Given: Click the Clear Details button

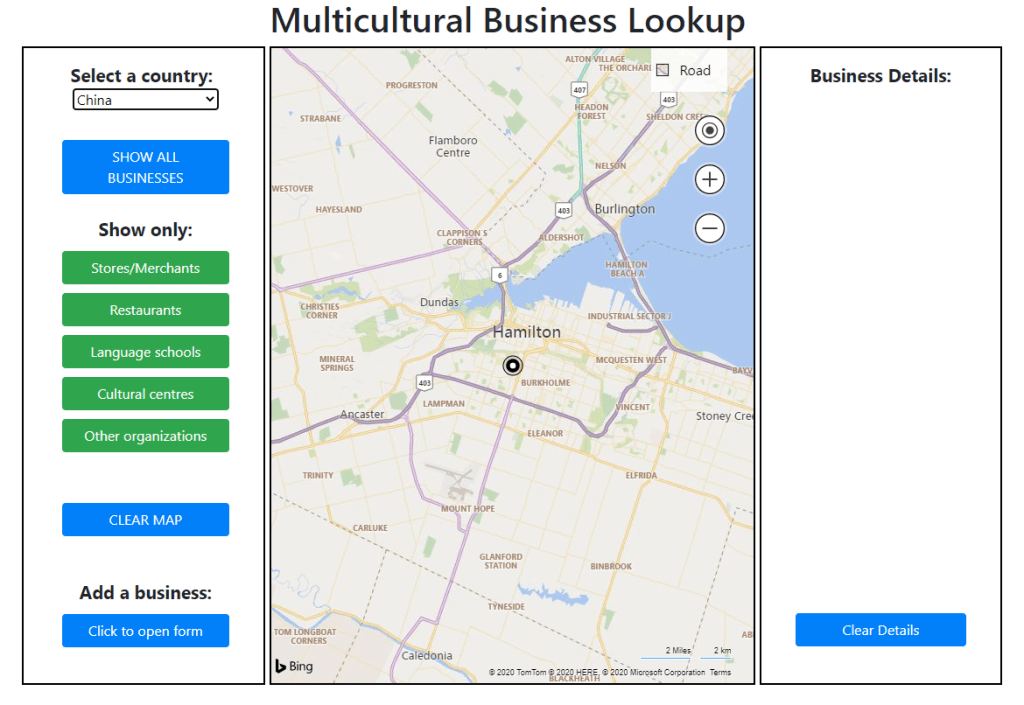Looking at the screenshot, I should (x=880, y=630).
